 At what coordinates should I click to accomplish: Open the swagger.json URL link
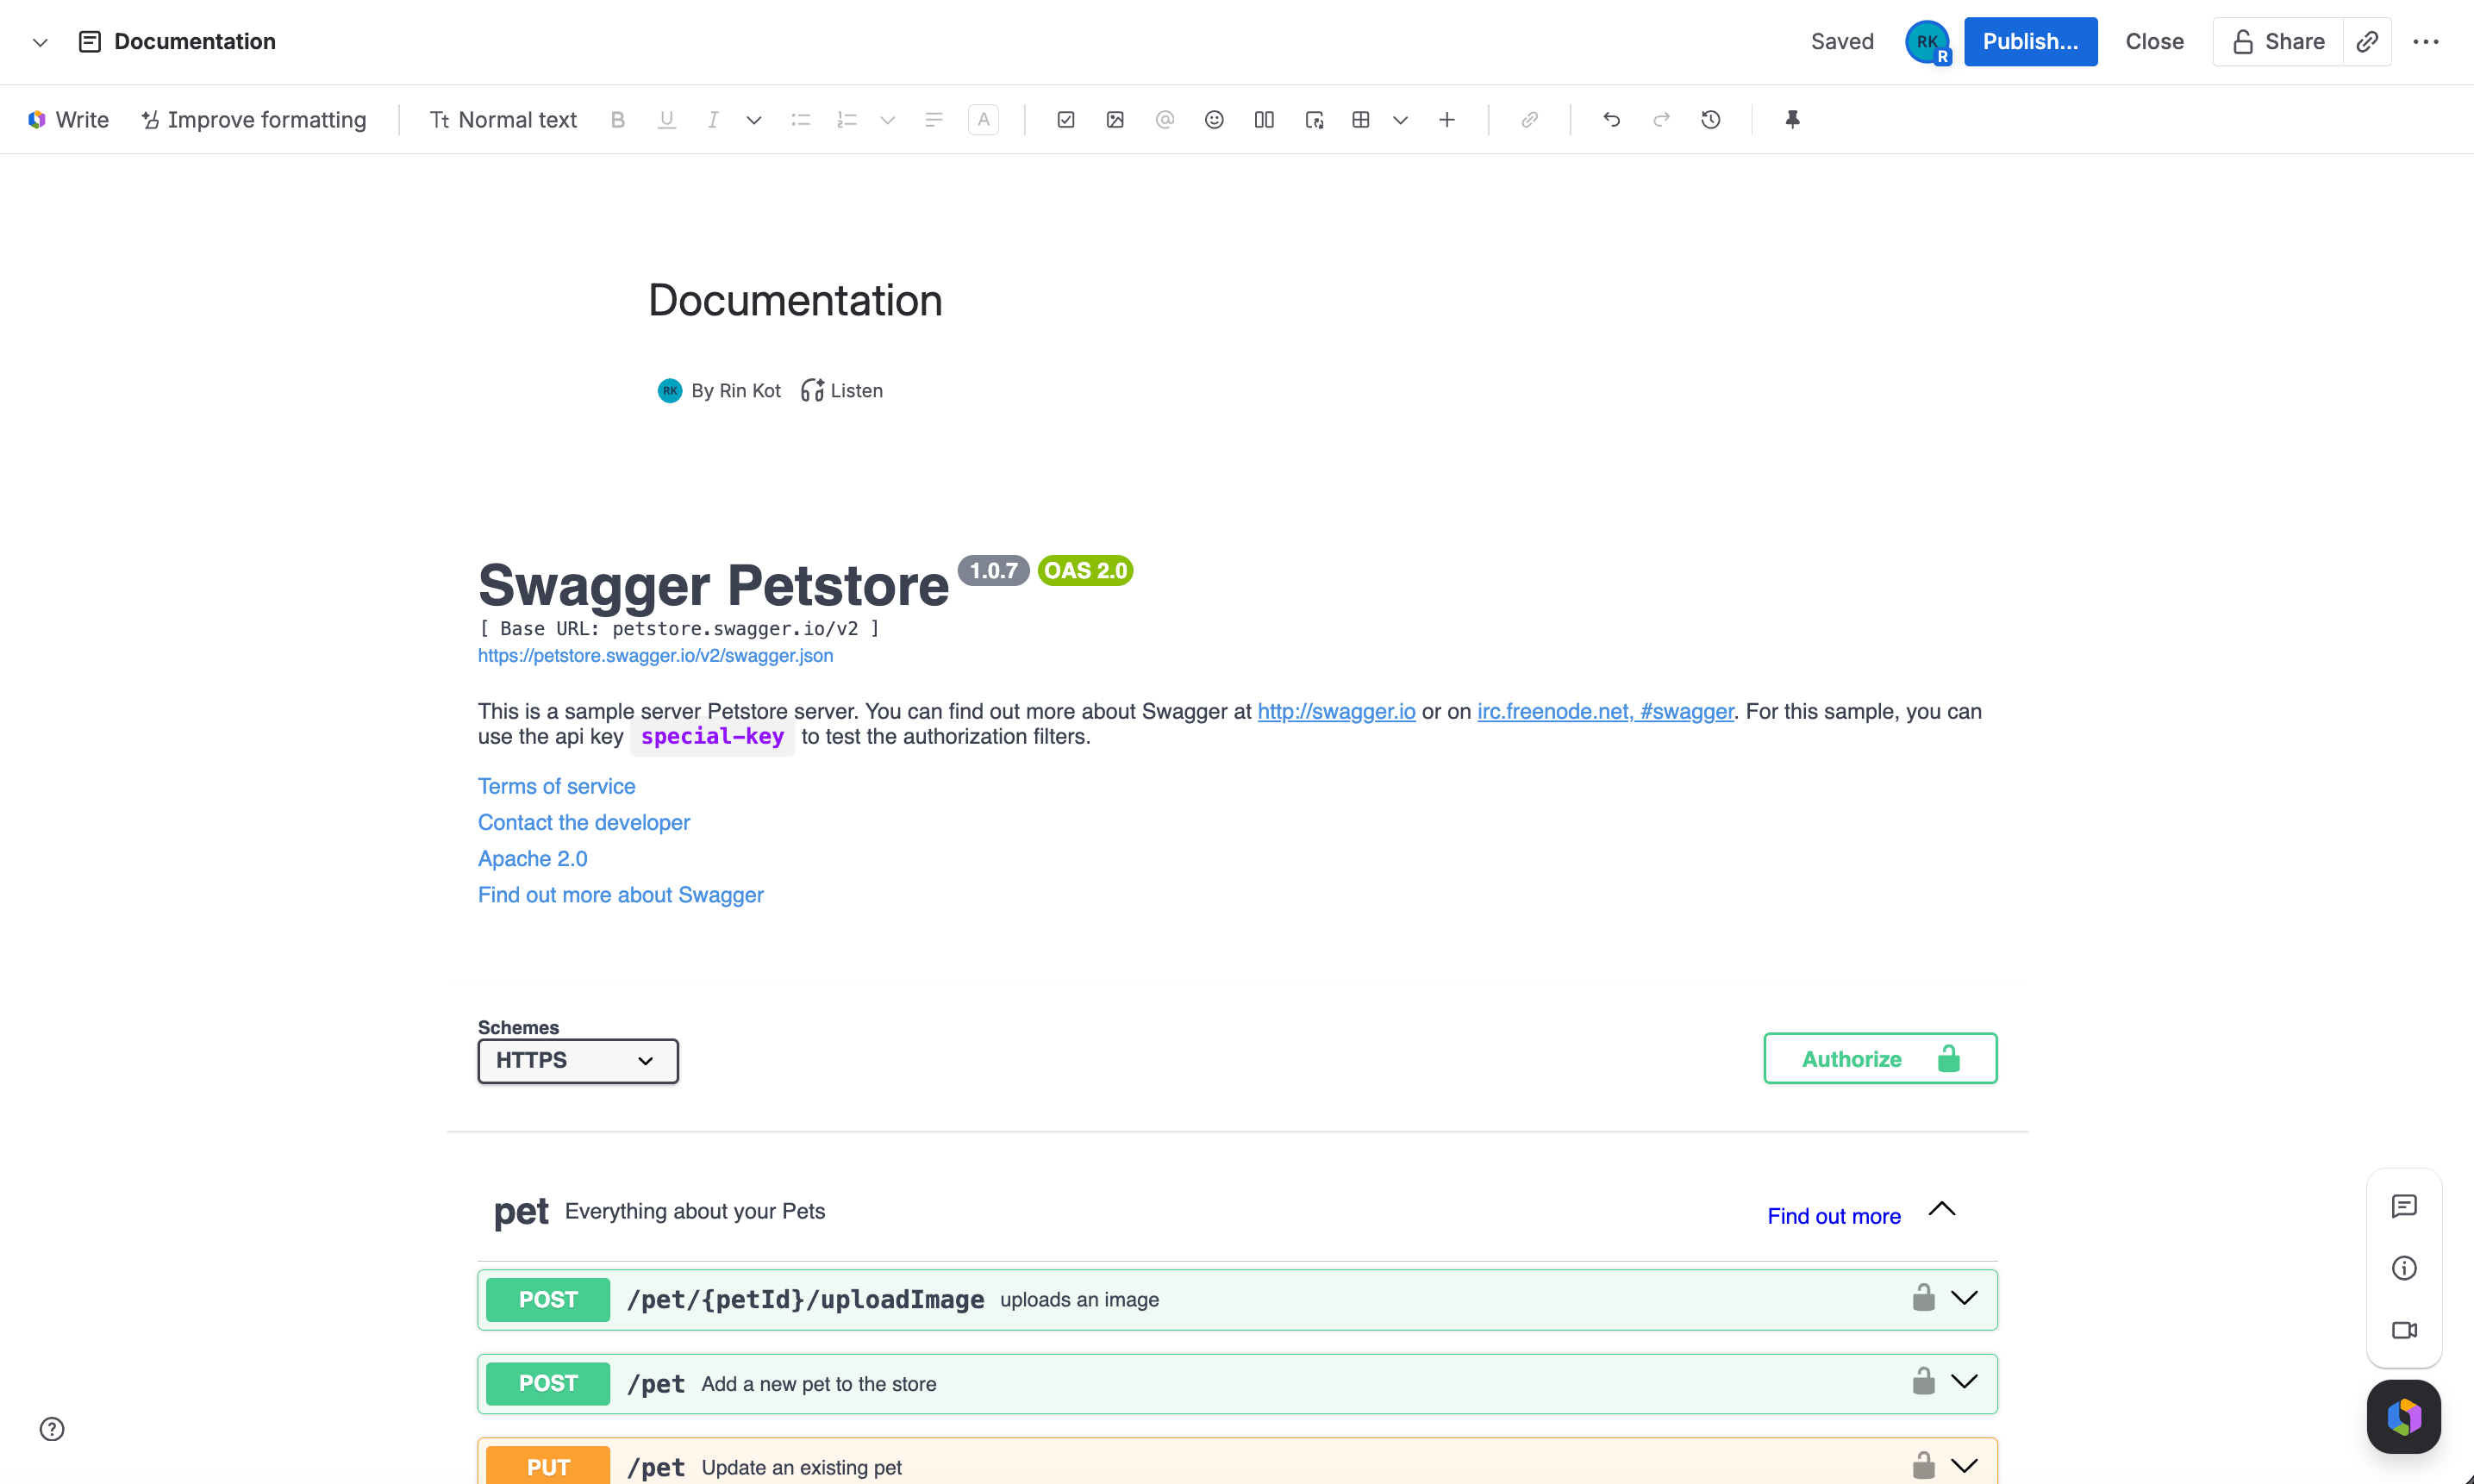pyautogui.click(x=655, y=656)
